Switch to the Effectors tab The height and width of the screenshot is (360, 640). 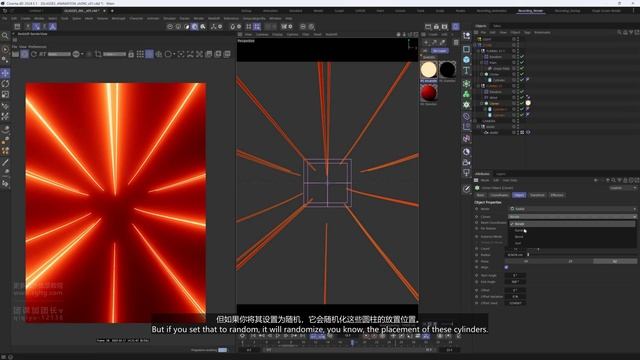pos(557,195)
